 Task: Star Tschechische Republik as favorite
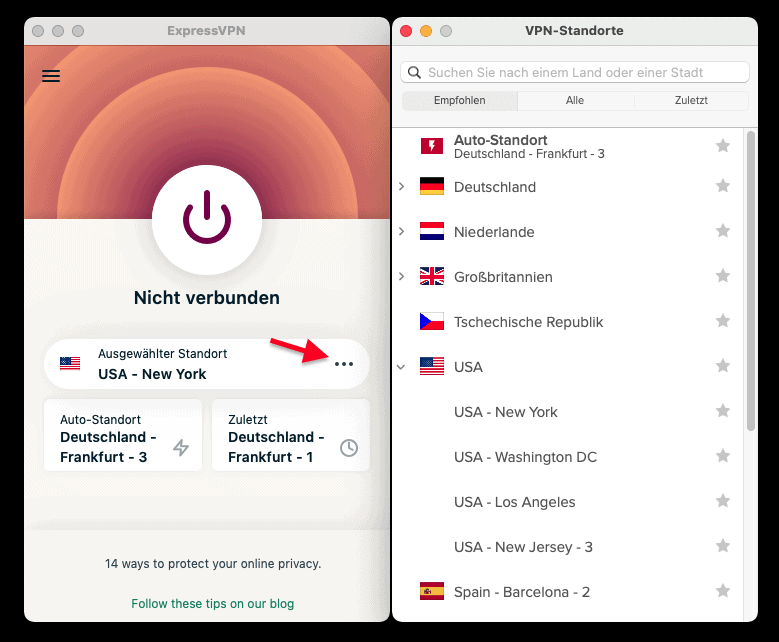coord(723,321)
